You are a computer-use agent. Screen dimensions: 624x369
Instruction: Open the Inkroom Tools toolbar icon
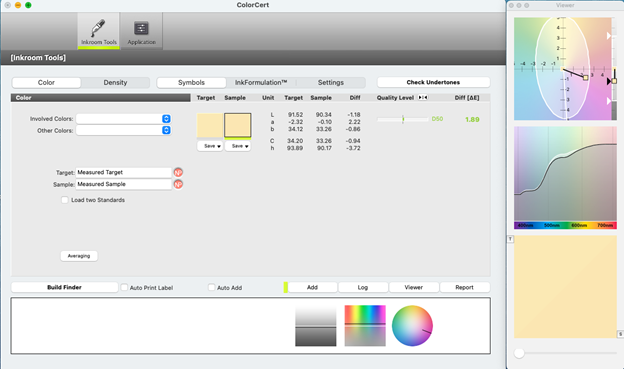coord(99,31)
